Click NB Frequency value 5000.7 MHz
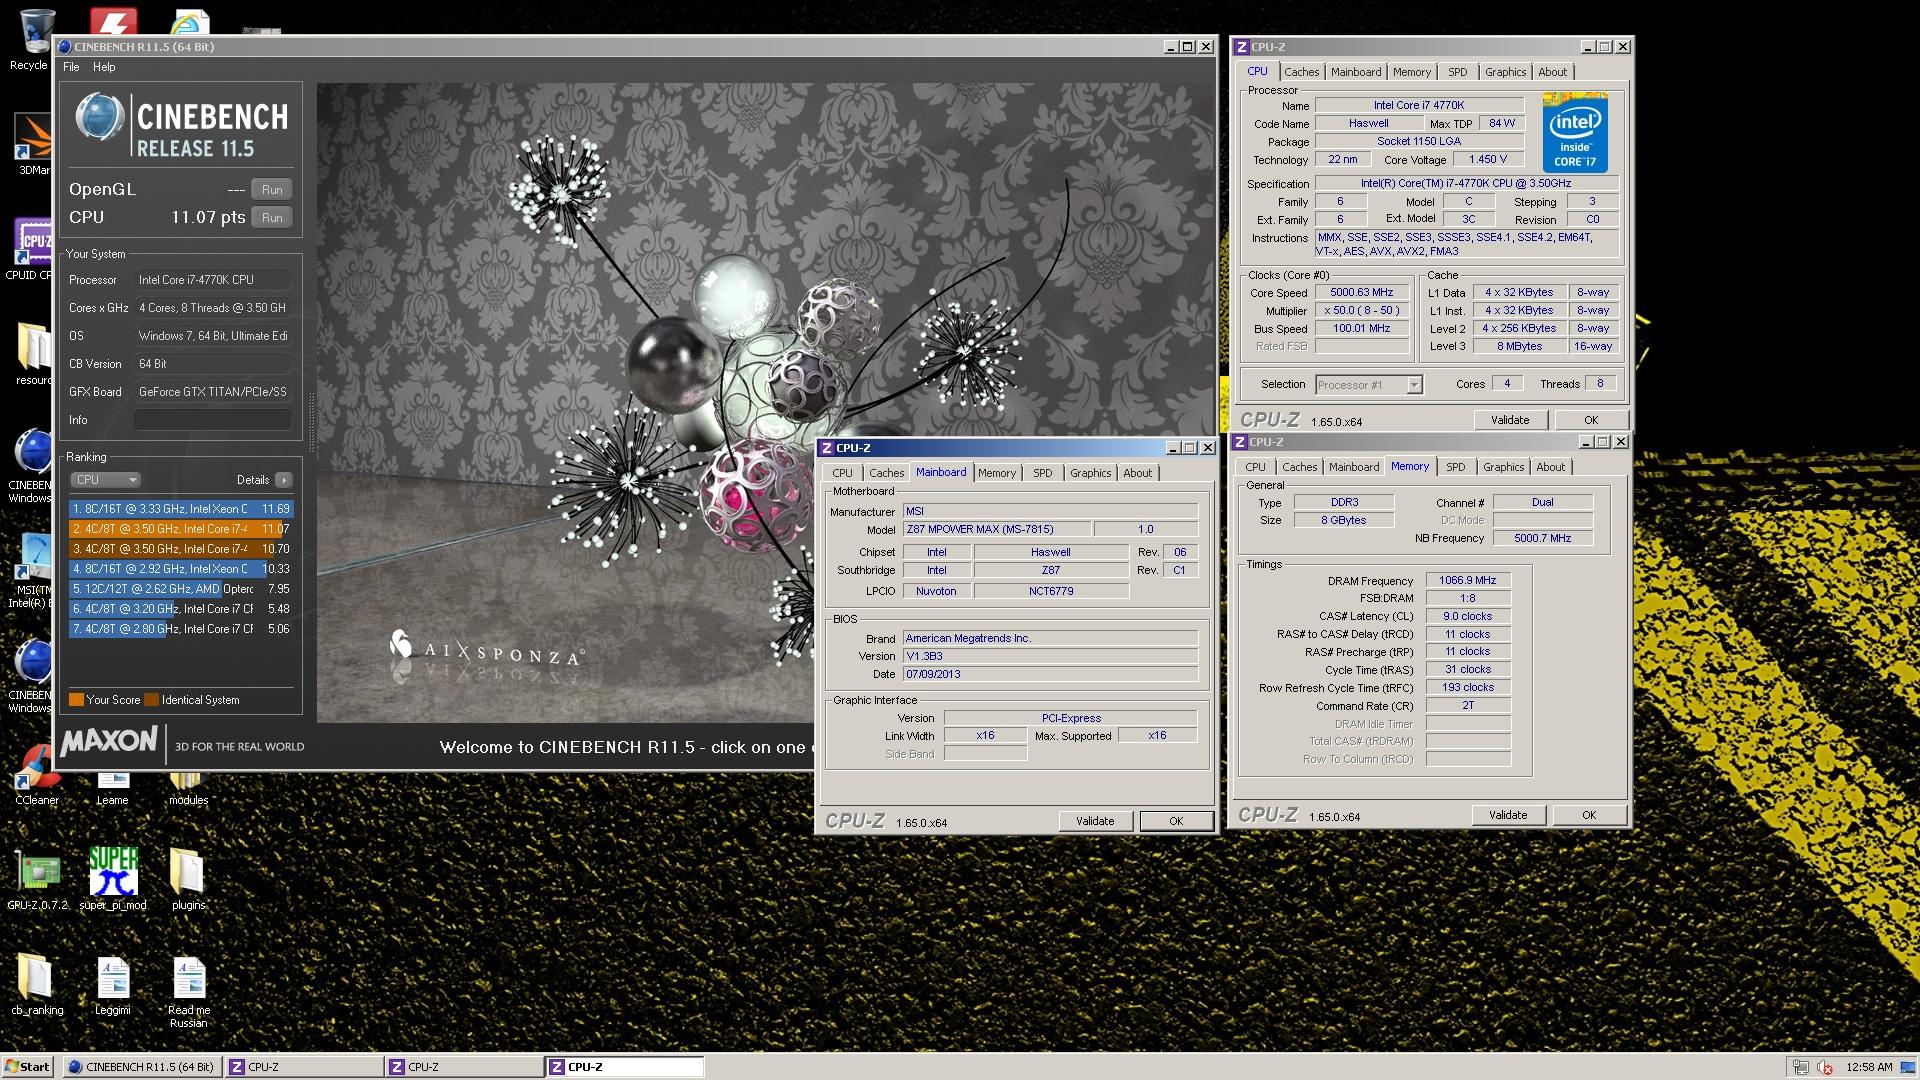Screen dimensions: 1920x1080 click(1542, 538)
